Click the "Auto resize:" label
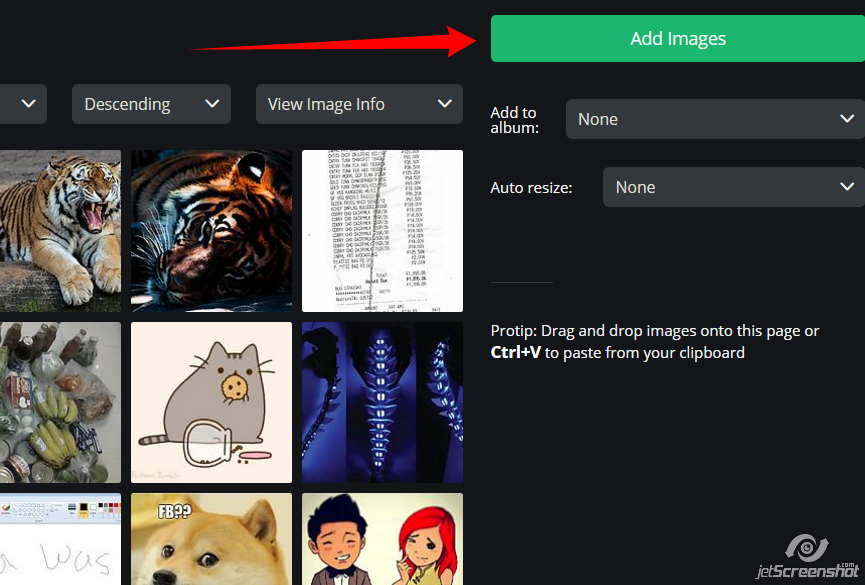865x585 pixels. point(531,188)
